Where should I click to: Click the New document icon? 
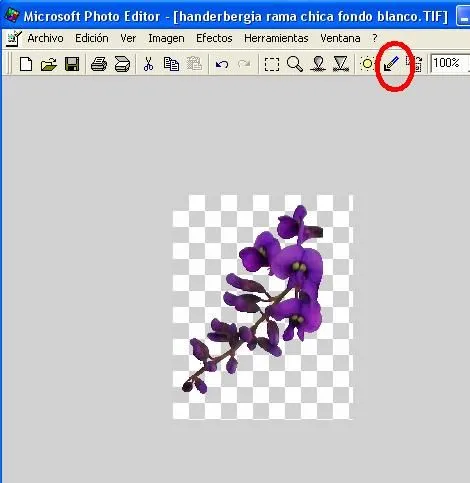click(26, 64)
